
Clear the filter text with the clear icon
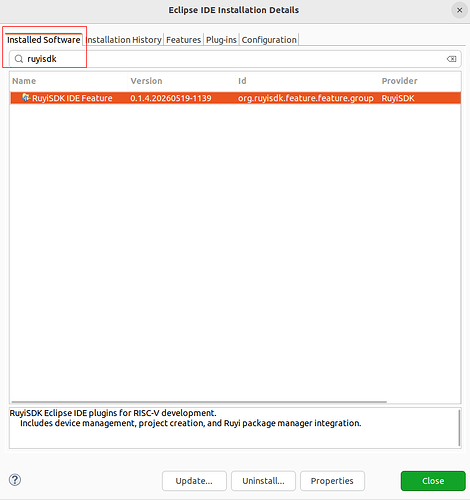click(451, 59)
